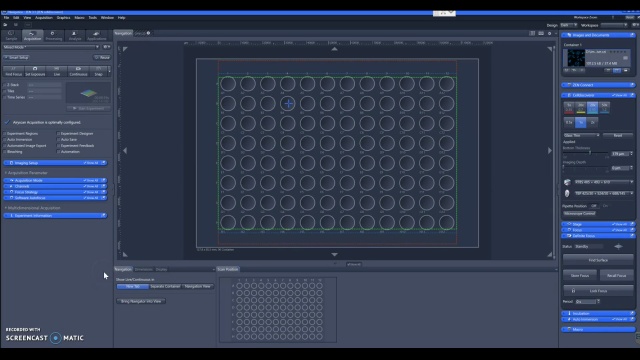The height and width of the screenshot is (360, 640).
Task: Expand the Experiment Information panel
Action: tap(55, 216)
